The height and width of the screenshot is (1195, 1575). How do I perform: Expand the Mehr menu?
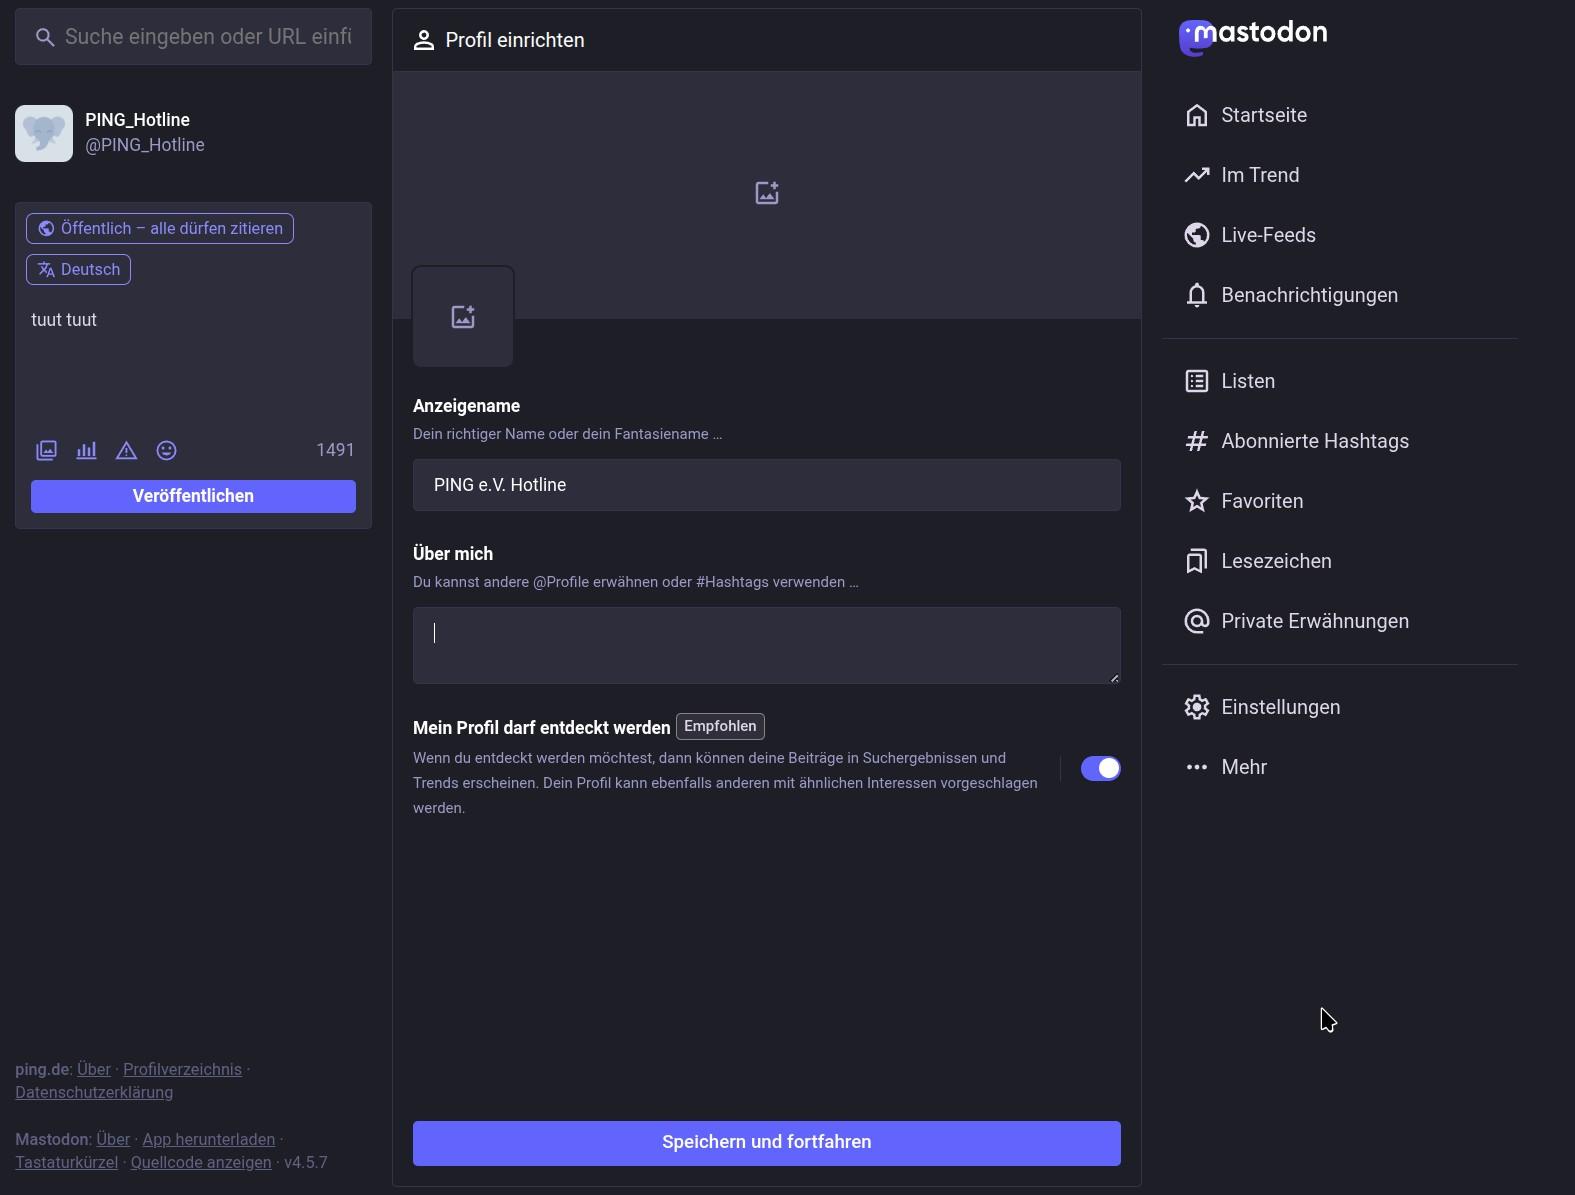1243,767
